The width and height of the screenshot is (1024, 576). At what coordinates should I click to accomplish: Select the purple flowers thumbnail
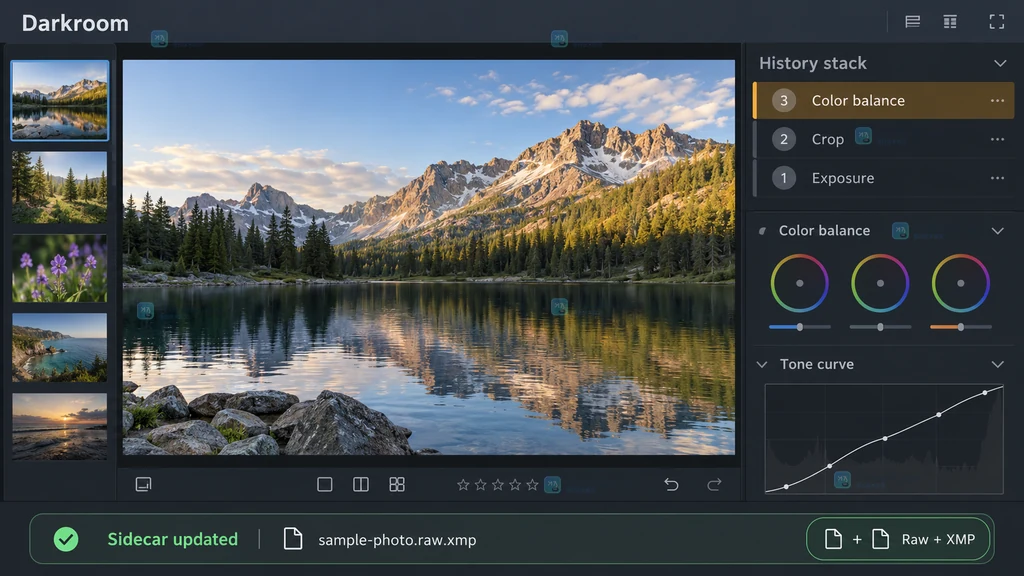[x=59, y=268]
